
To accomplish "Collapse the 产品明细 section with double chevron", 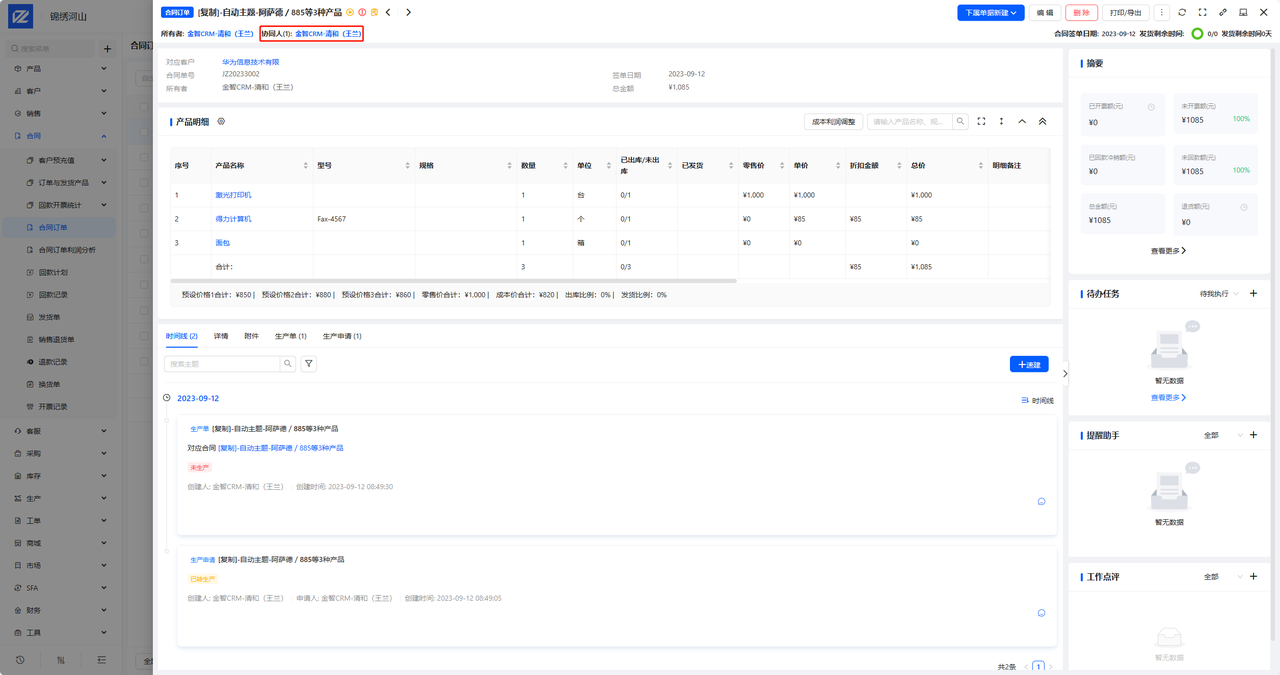I will [x=1042, y=122].
